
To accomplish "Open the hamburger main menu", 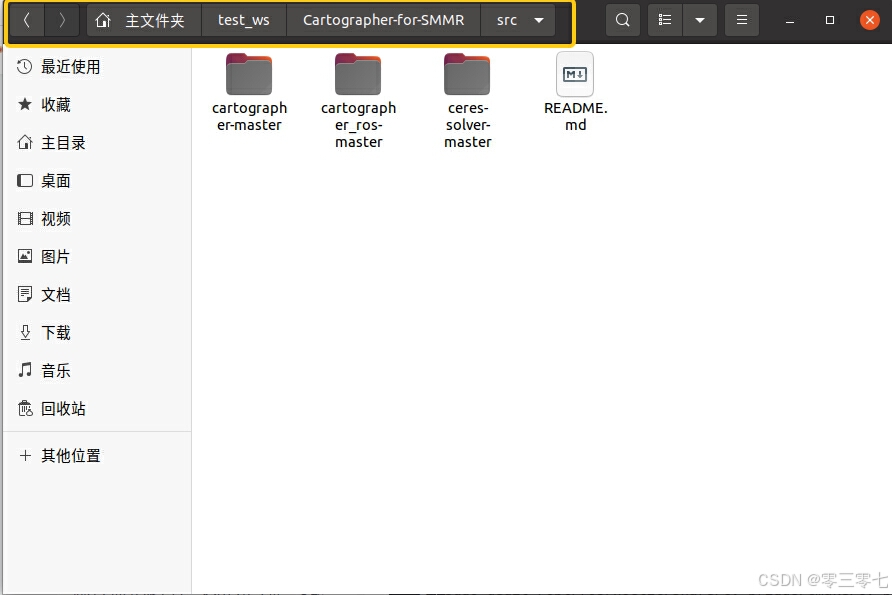I will (x=742, y=20).
